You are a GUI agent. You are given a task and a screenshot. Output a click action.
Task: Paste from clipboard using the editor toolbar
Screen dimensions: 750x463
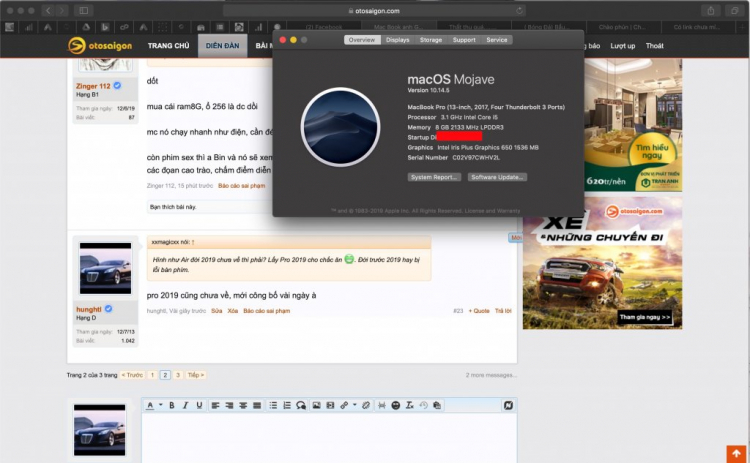click(437, 405)
